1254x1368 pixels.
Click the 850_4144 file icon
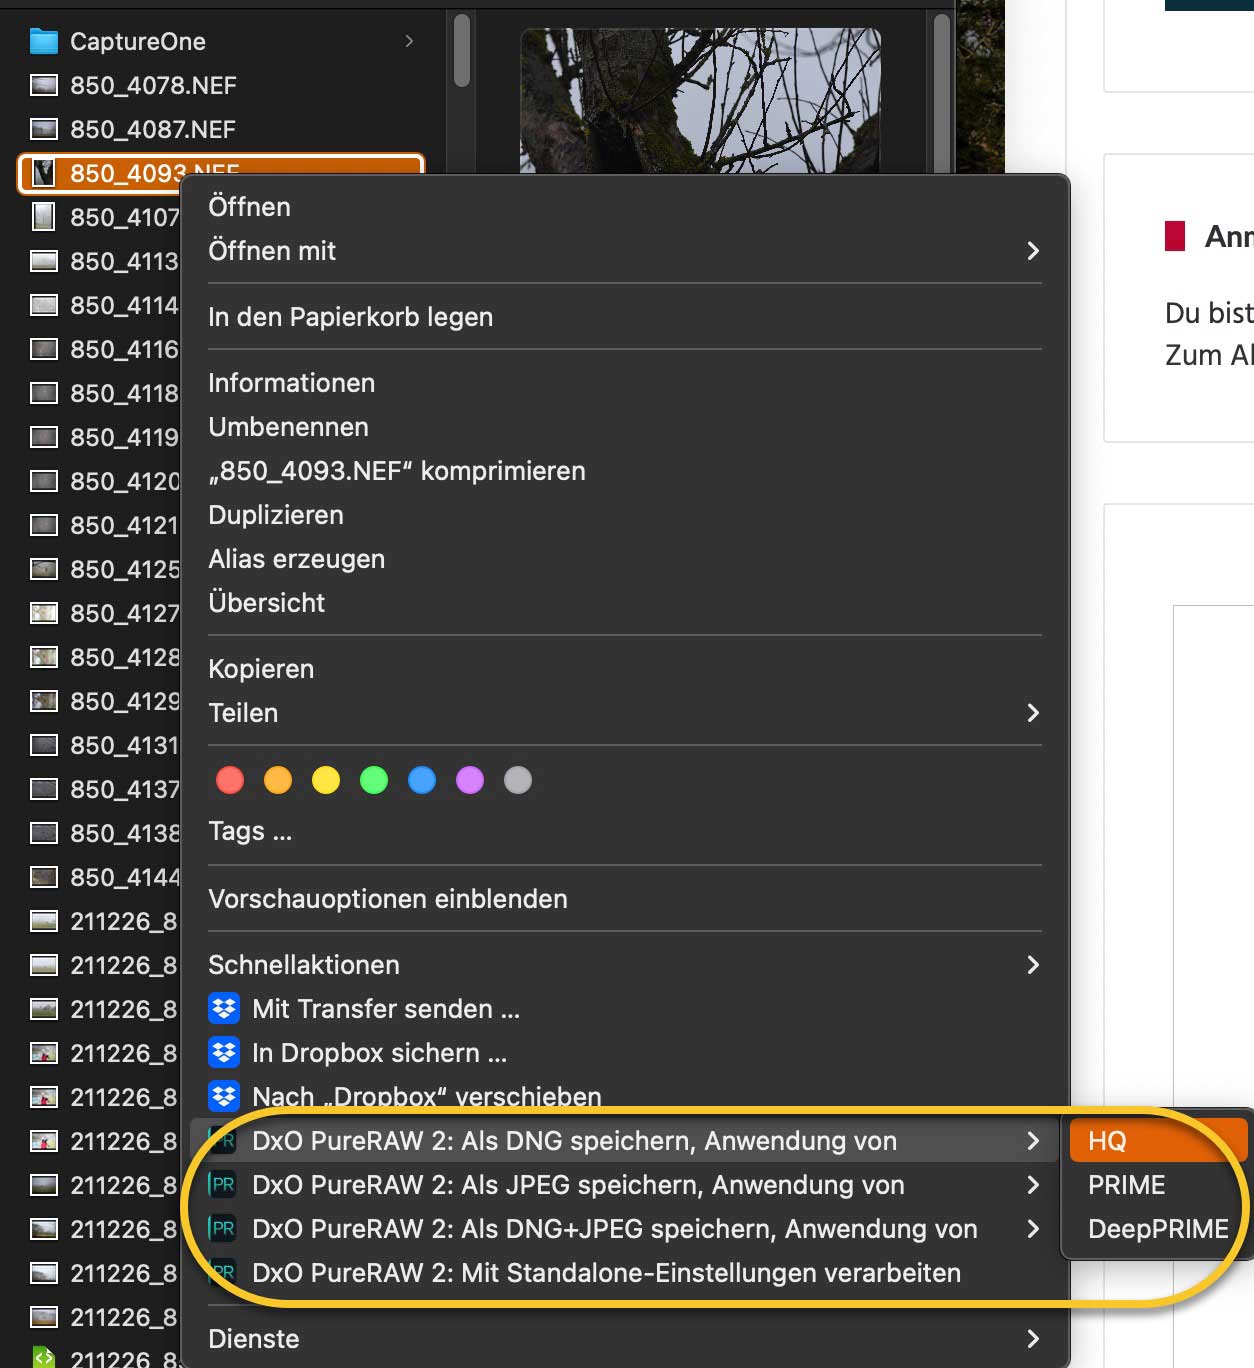pos(44,877)
